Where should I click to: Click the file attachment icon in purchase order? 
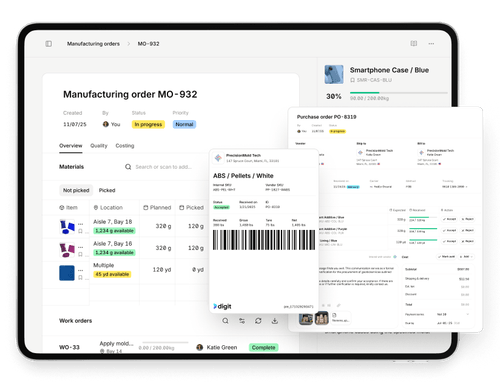click(334, 315)
